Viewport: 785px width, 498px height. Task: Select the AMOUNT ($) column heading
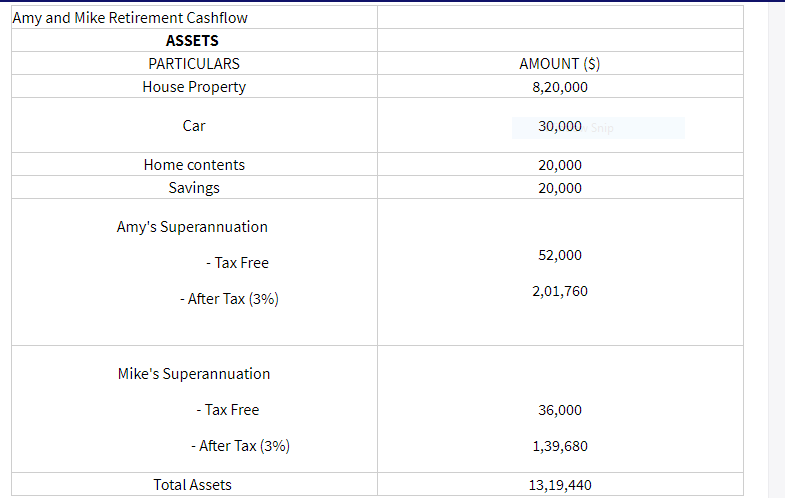(559, 64)
